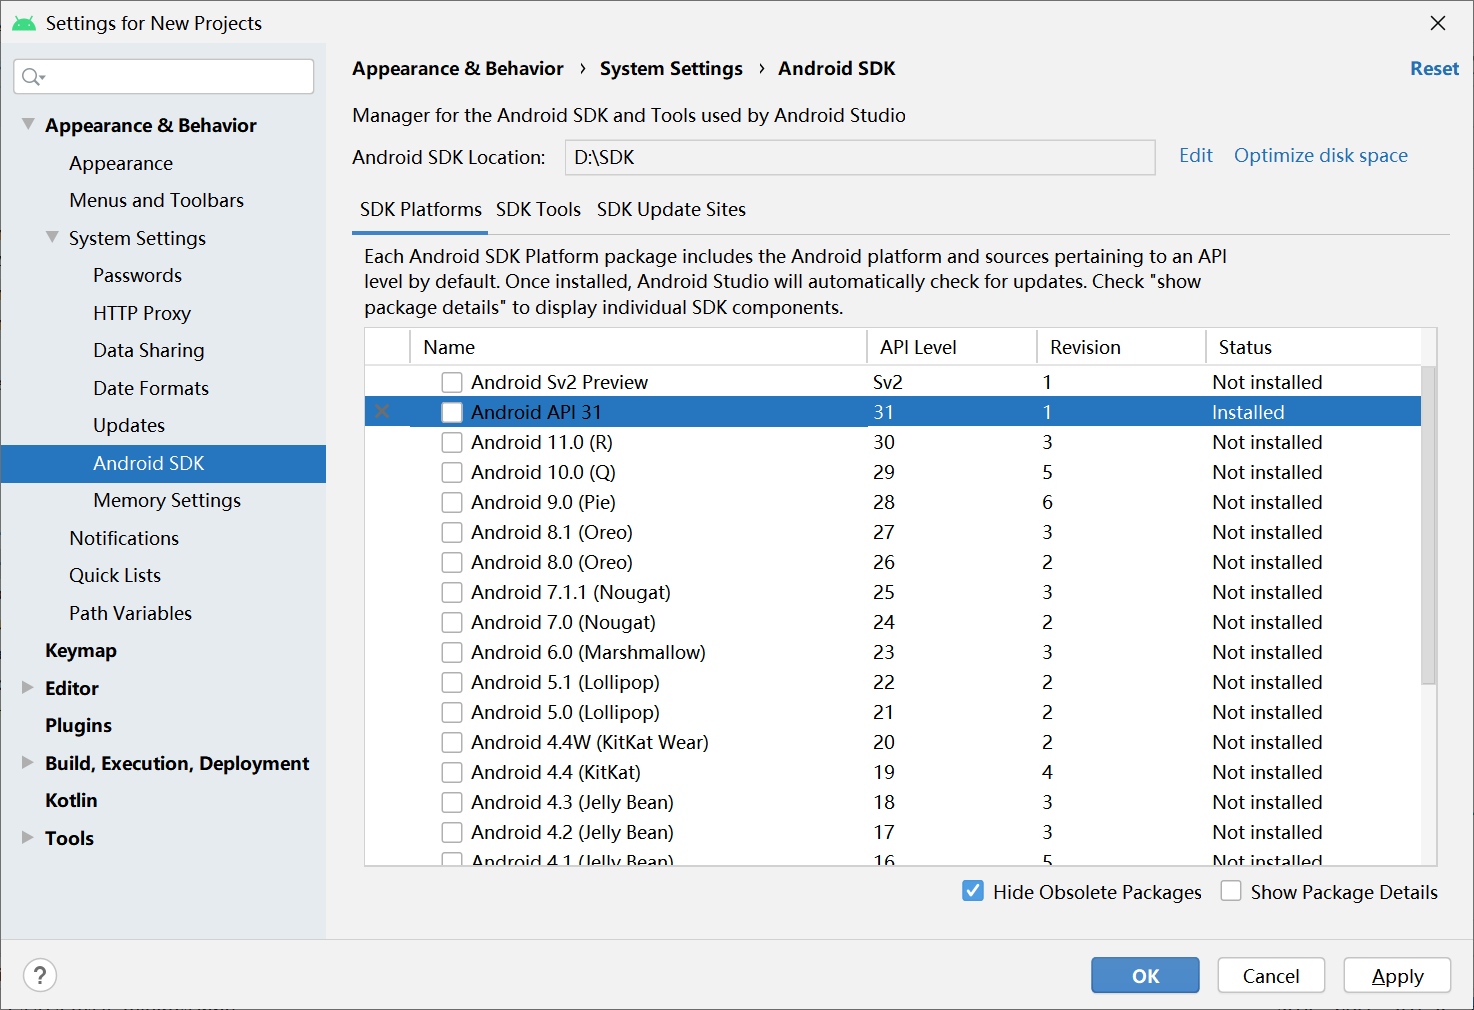This screenshot has width=1474, height=1010.
Task: Collapse the Appearance & Behavior section
Action: tap(28, 124)
